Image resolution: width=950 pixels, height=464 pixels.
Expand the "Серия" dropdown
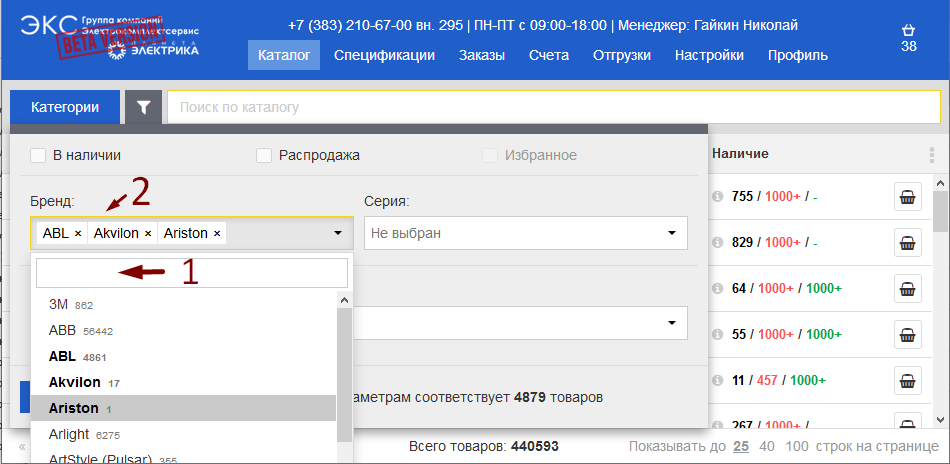(x=526, y=233)
